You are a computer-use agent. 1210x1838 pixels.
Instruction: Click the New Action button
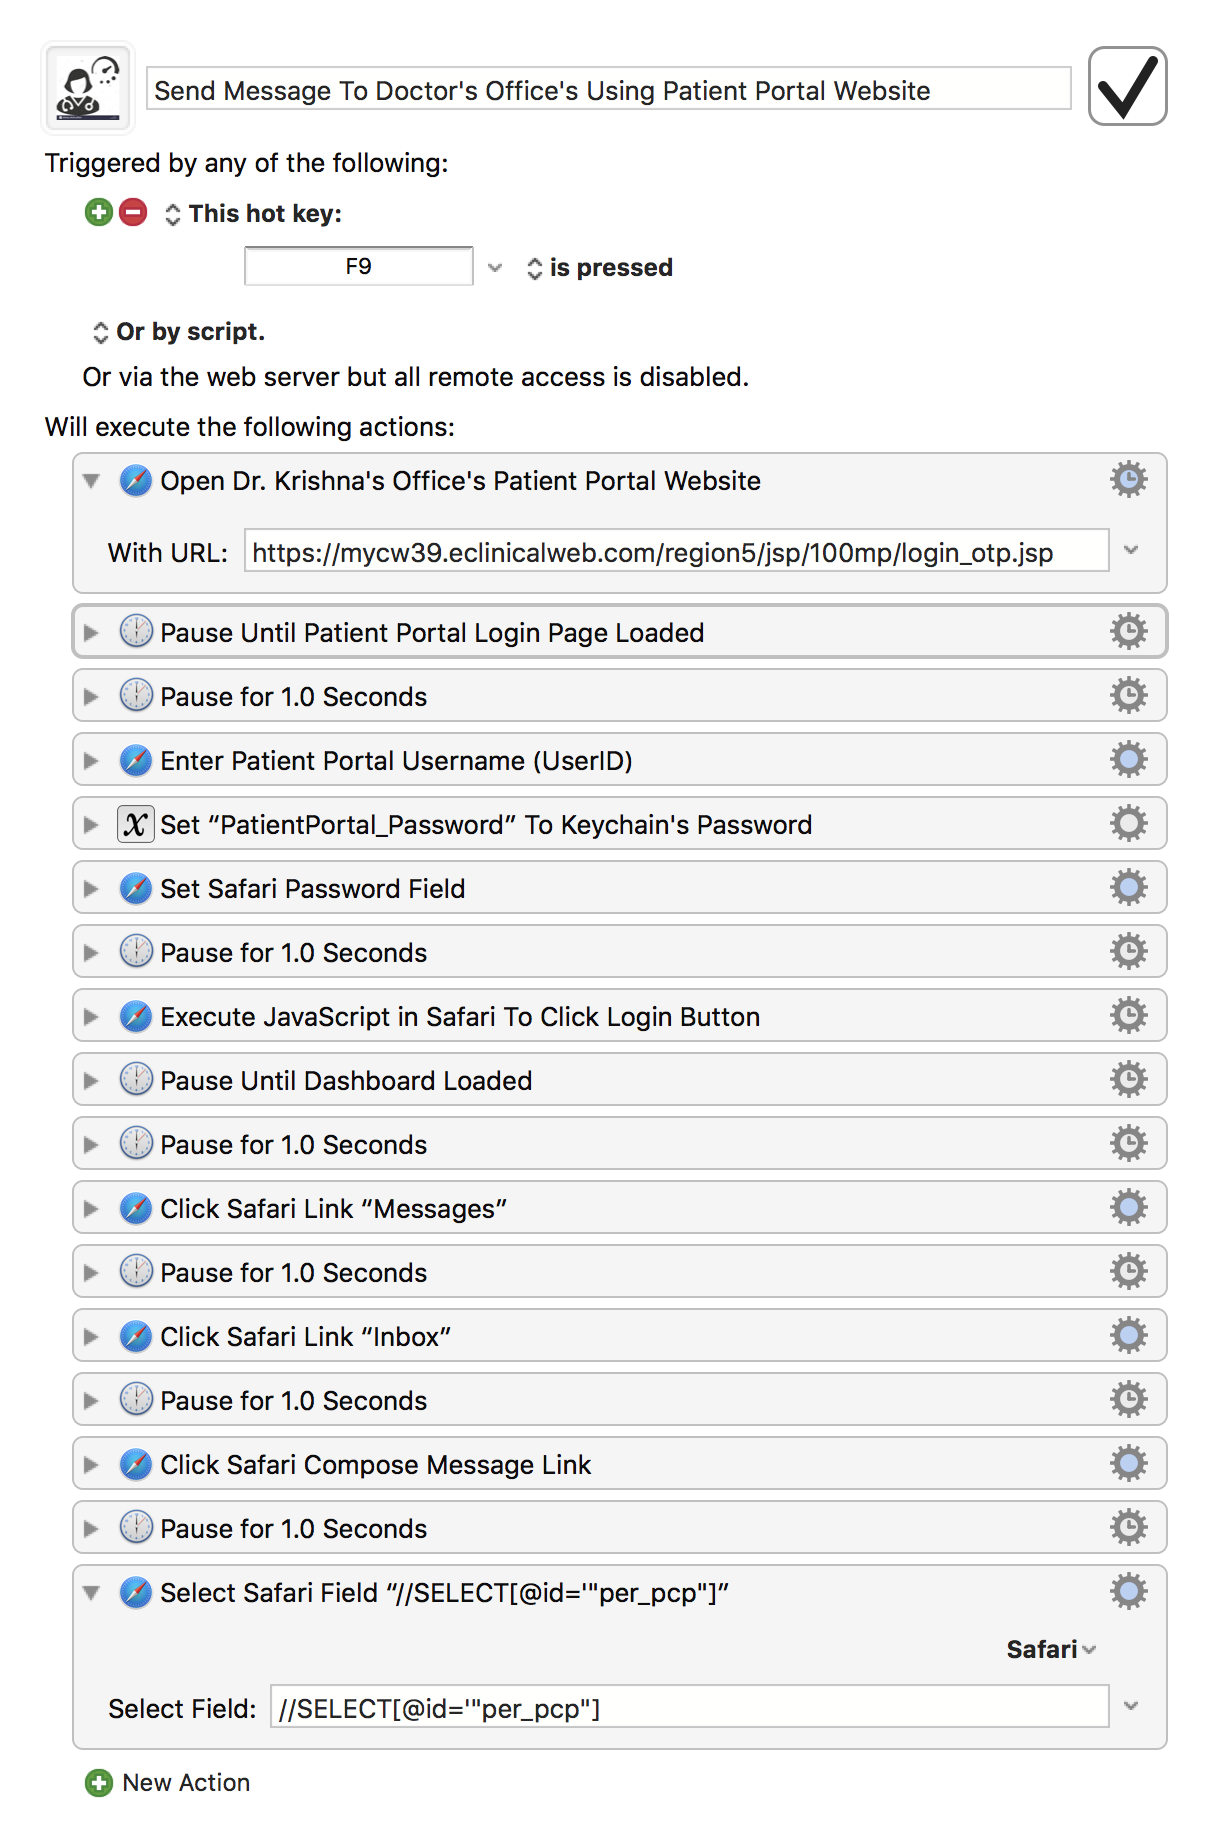(x=168, y=1782)
